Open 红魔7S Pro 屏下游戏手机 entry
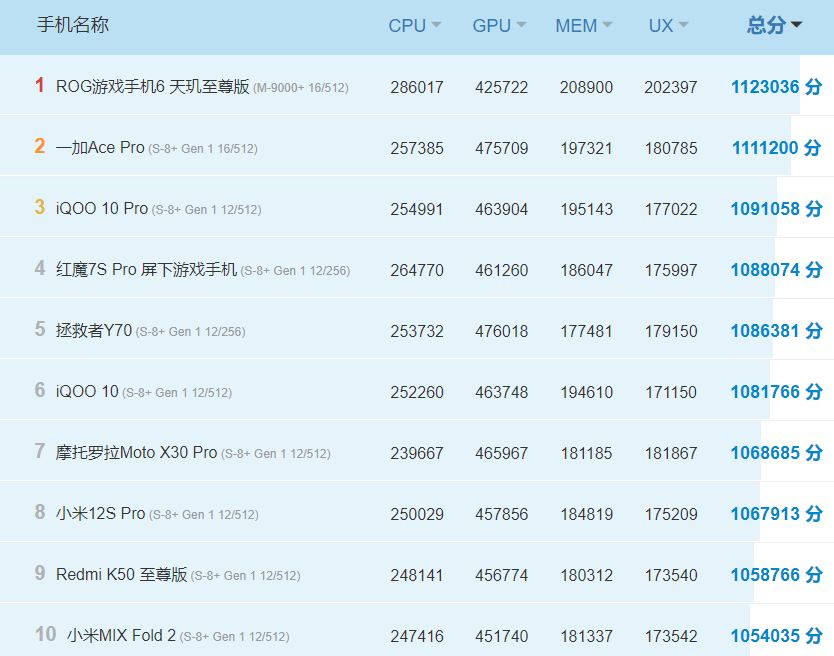Image resolution: width=834 pixels, height=656 pixels. point(146,270)
